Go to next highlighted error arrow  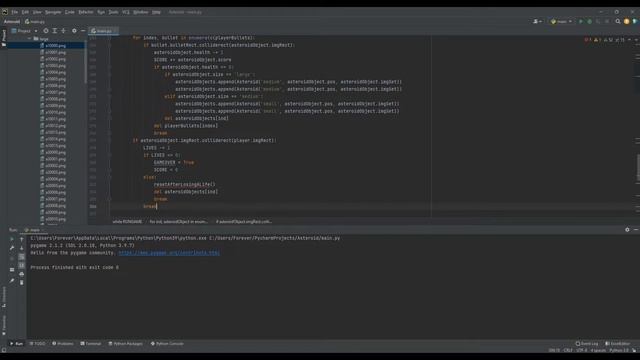(636, 40)
